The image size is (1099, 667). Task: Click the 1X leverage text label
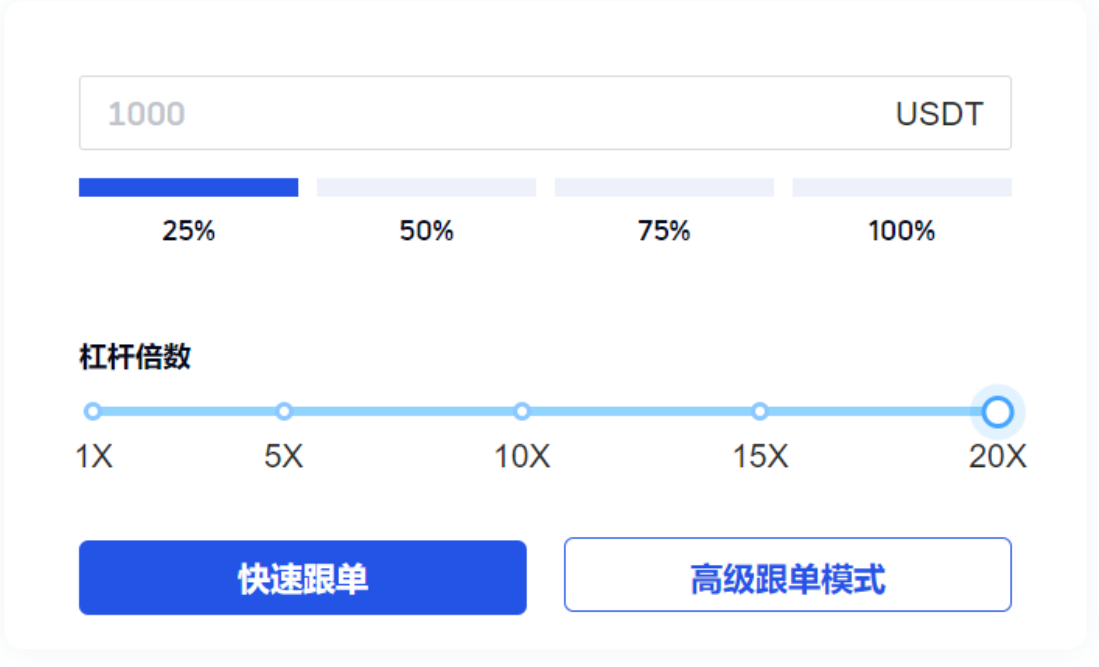point(94,457)
